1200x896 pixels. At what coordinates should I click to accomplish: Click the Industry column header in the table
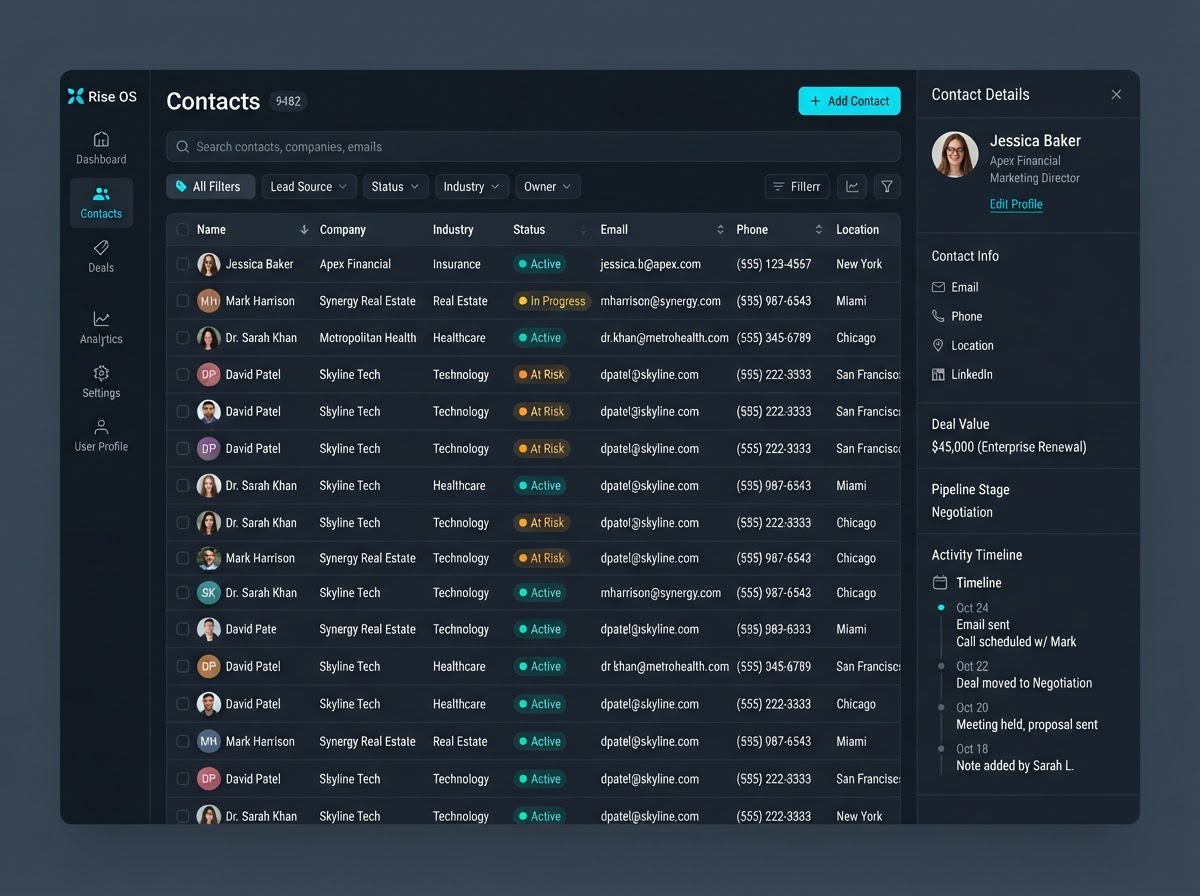tap(453, 230)
